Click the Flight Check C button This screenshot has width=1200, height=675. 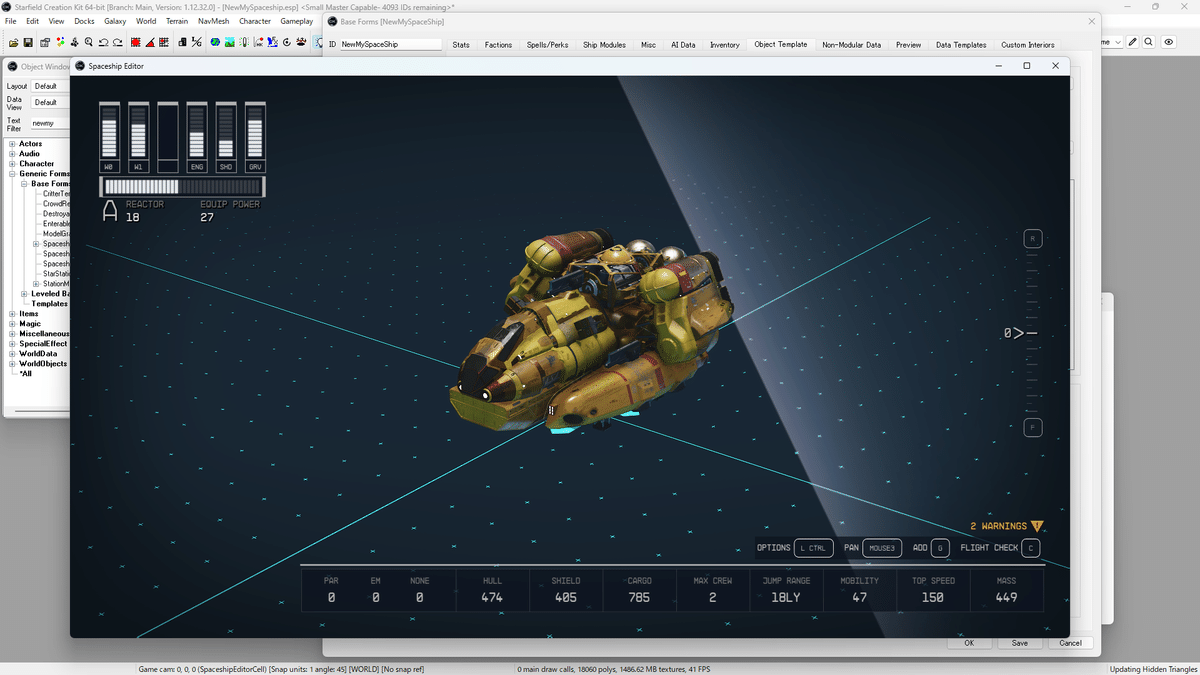coord(1031,548)
